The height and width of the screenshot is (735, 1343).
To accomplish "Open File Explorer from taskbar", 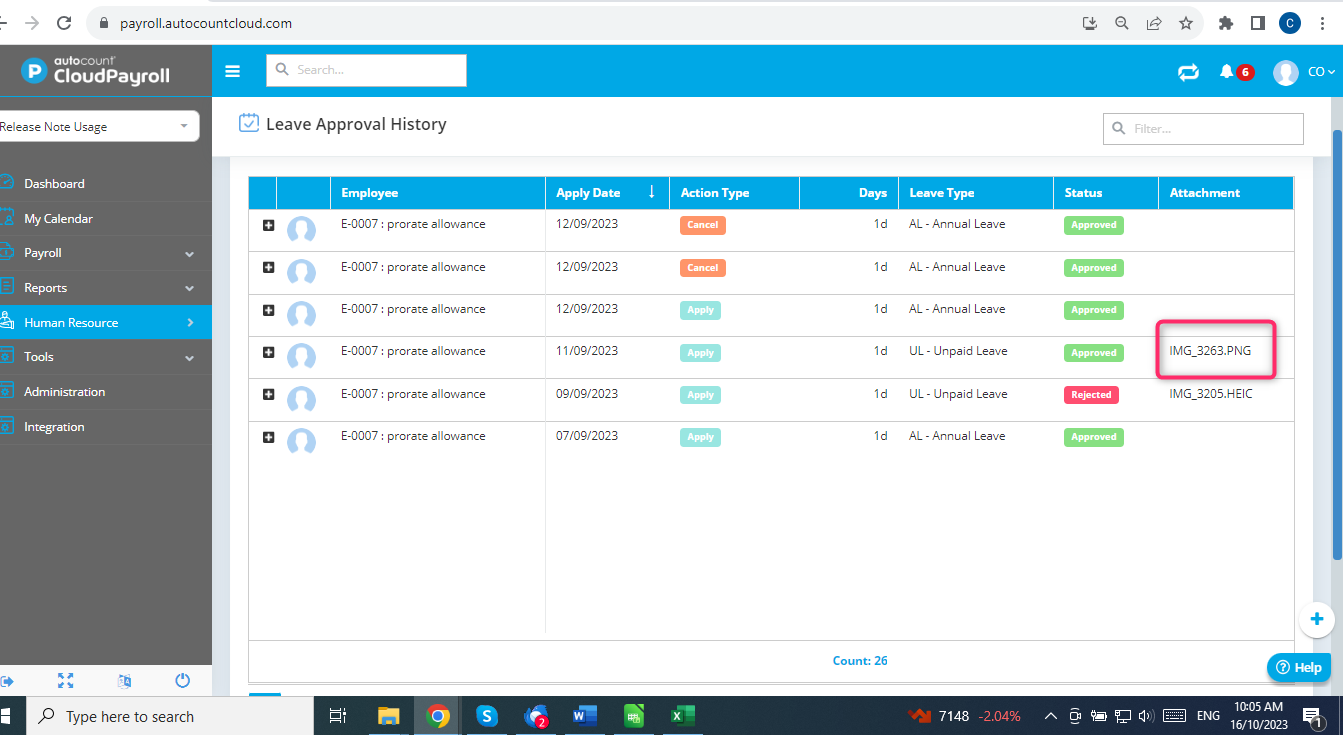I will coord(388,716).
